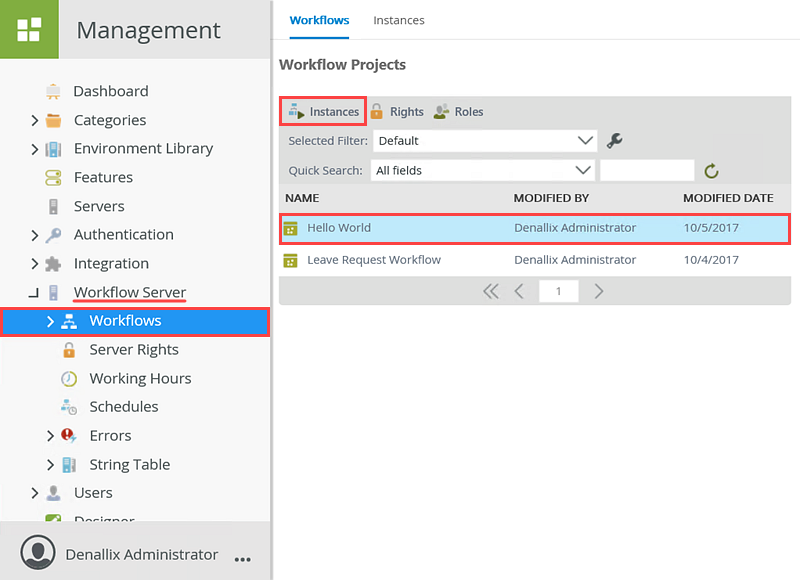Image resolution: width=800 pixels, height=580 pixels.
Task: Click the Dashboard easel icon
Action: tap(53, 91)
